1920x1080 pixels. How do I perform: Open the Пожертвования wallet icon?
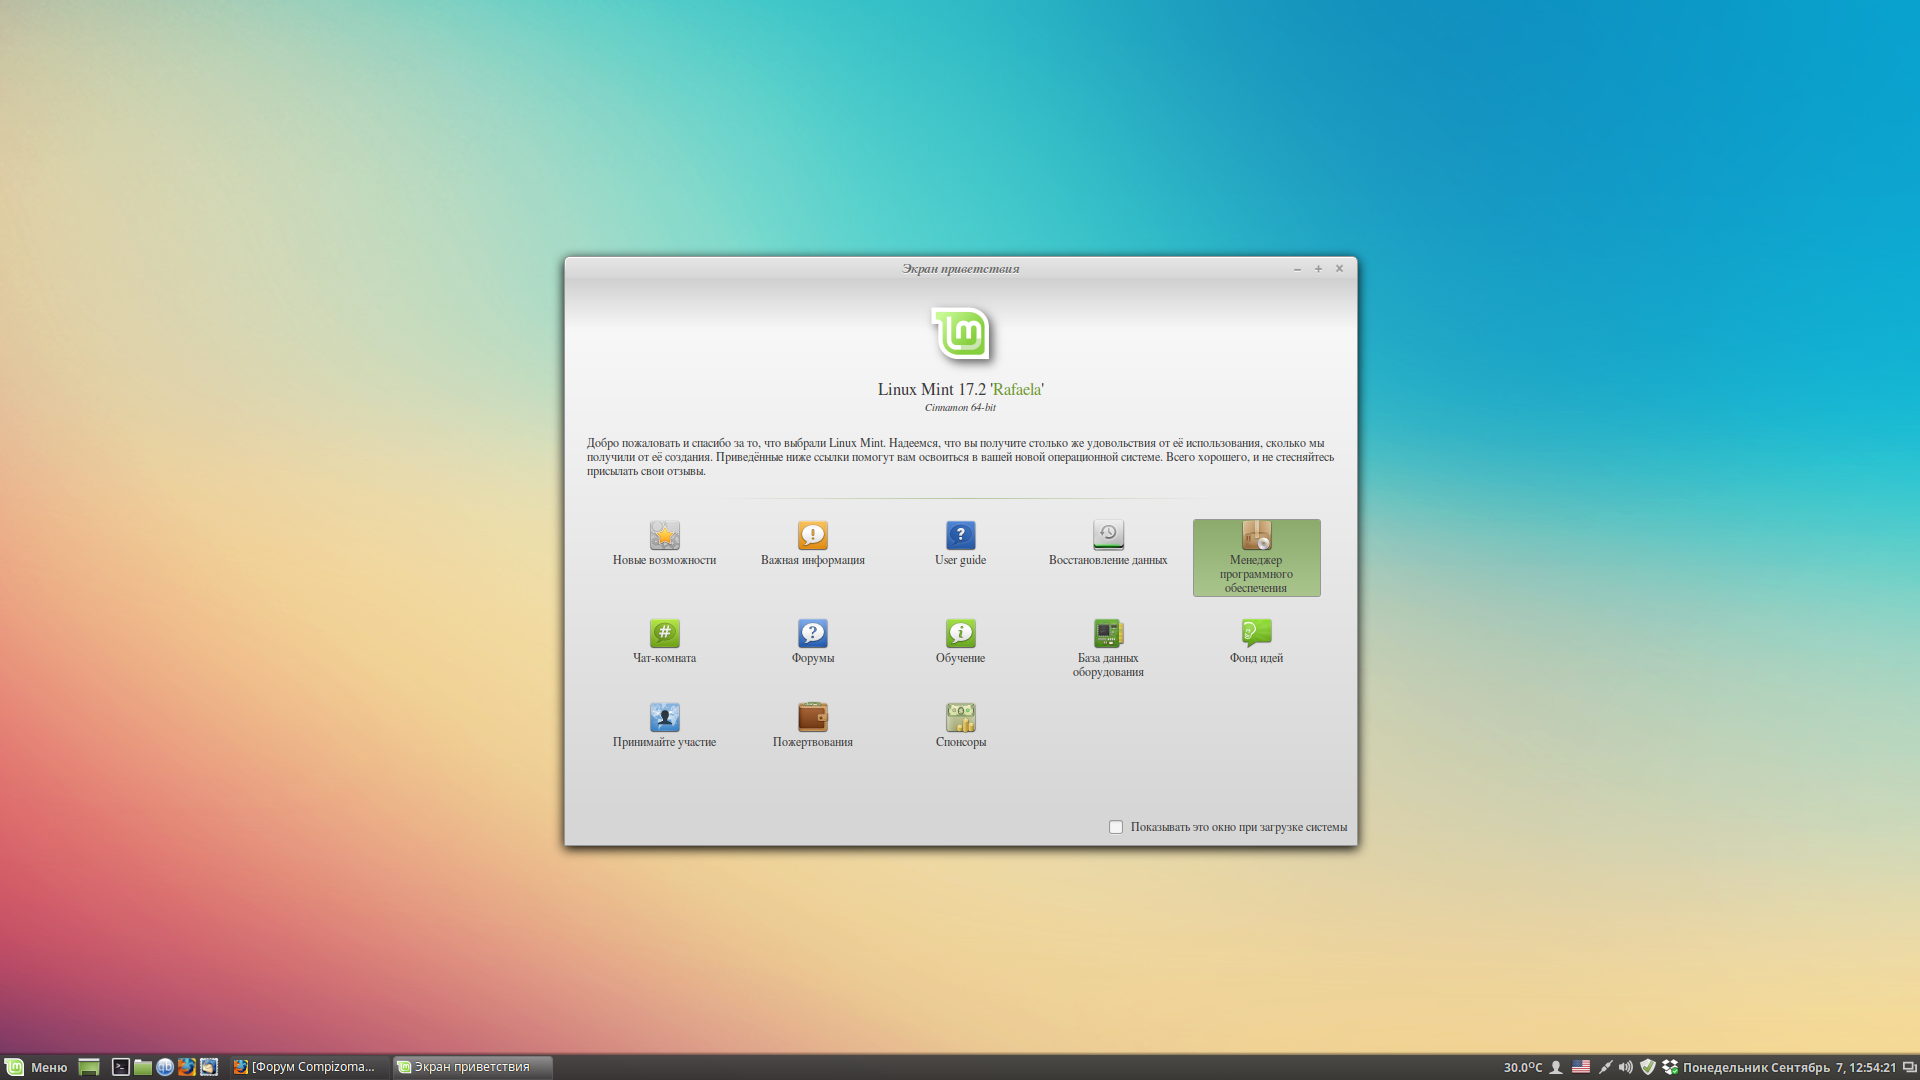point(812,717)
